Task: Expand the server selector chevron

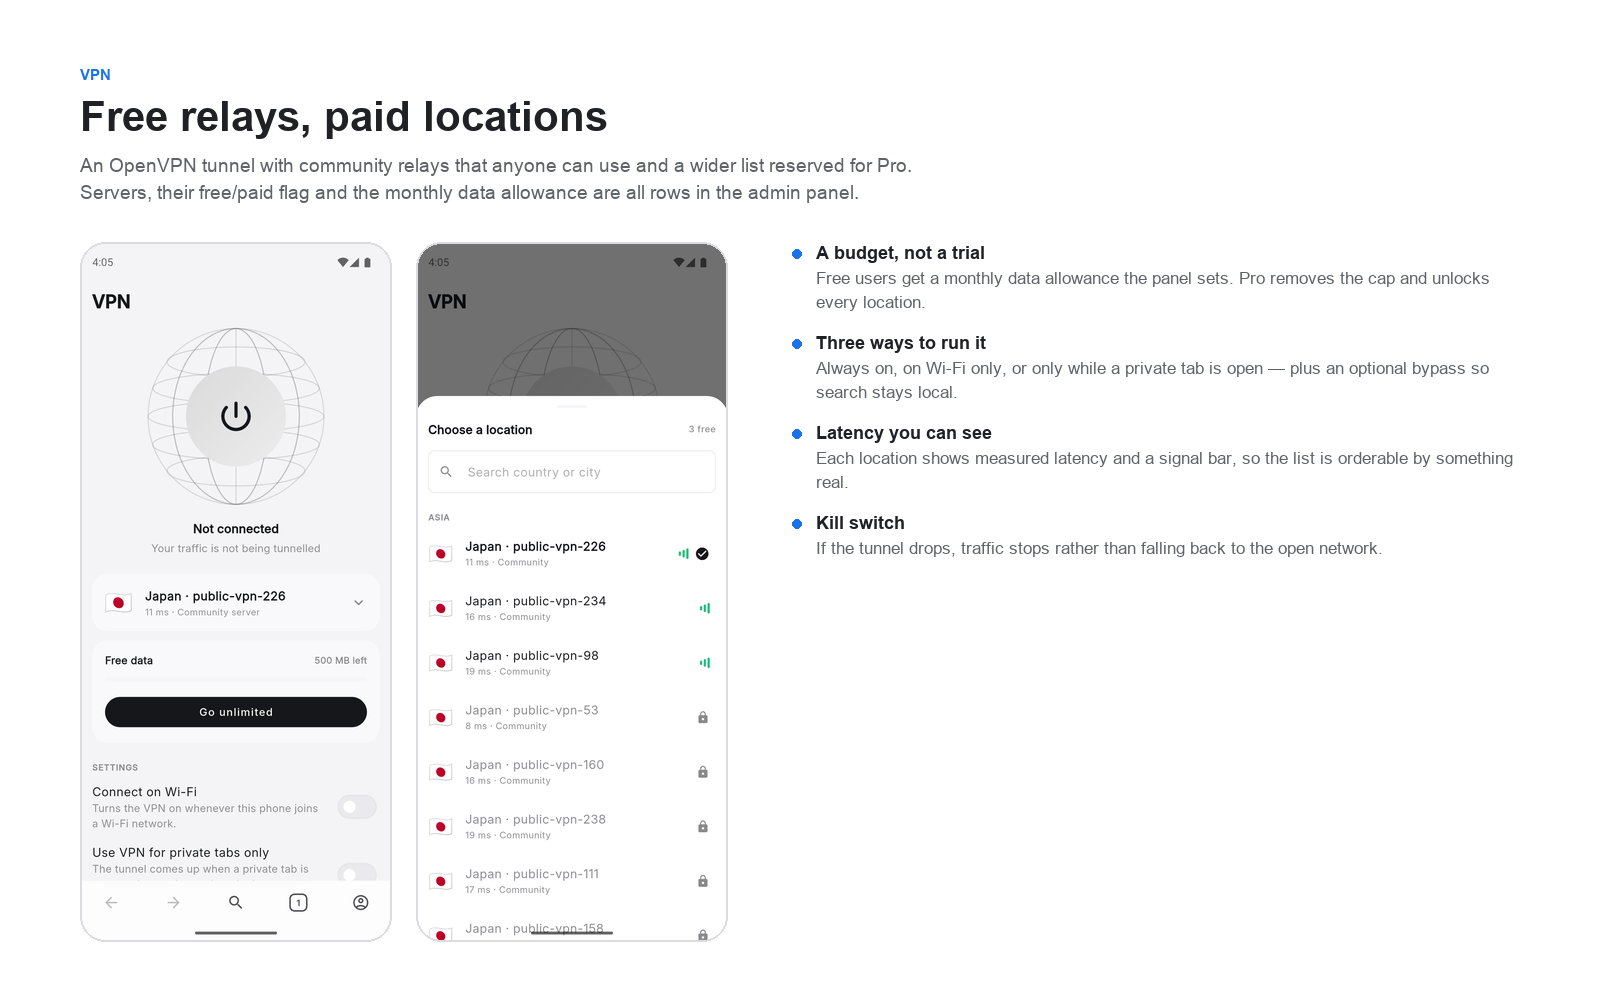Action: (359, 603)
